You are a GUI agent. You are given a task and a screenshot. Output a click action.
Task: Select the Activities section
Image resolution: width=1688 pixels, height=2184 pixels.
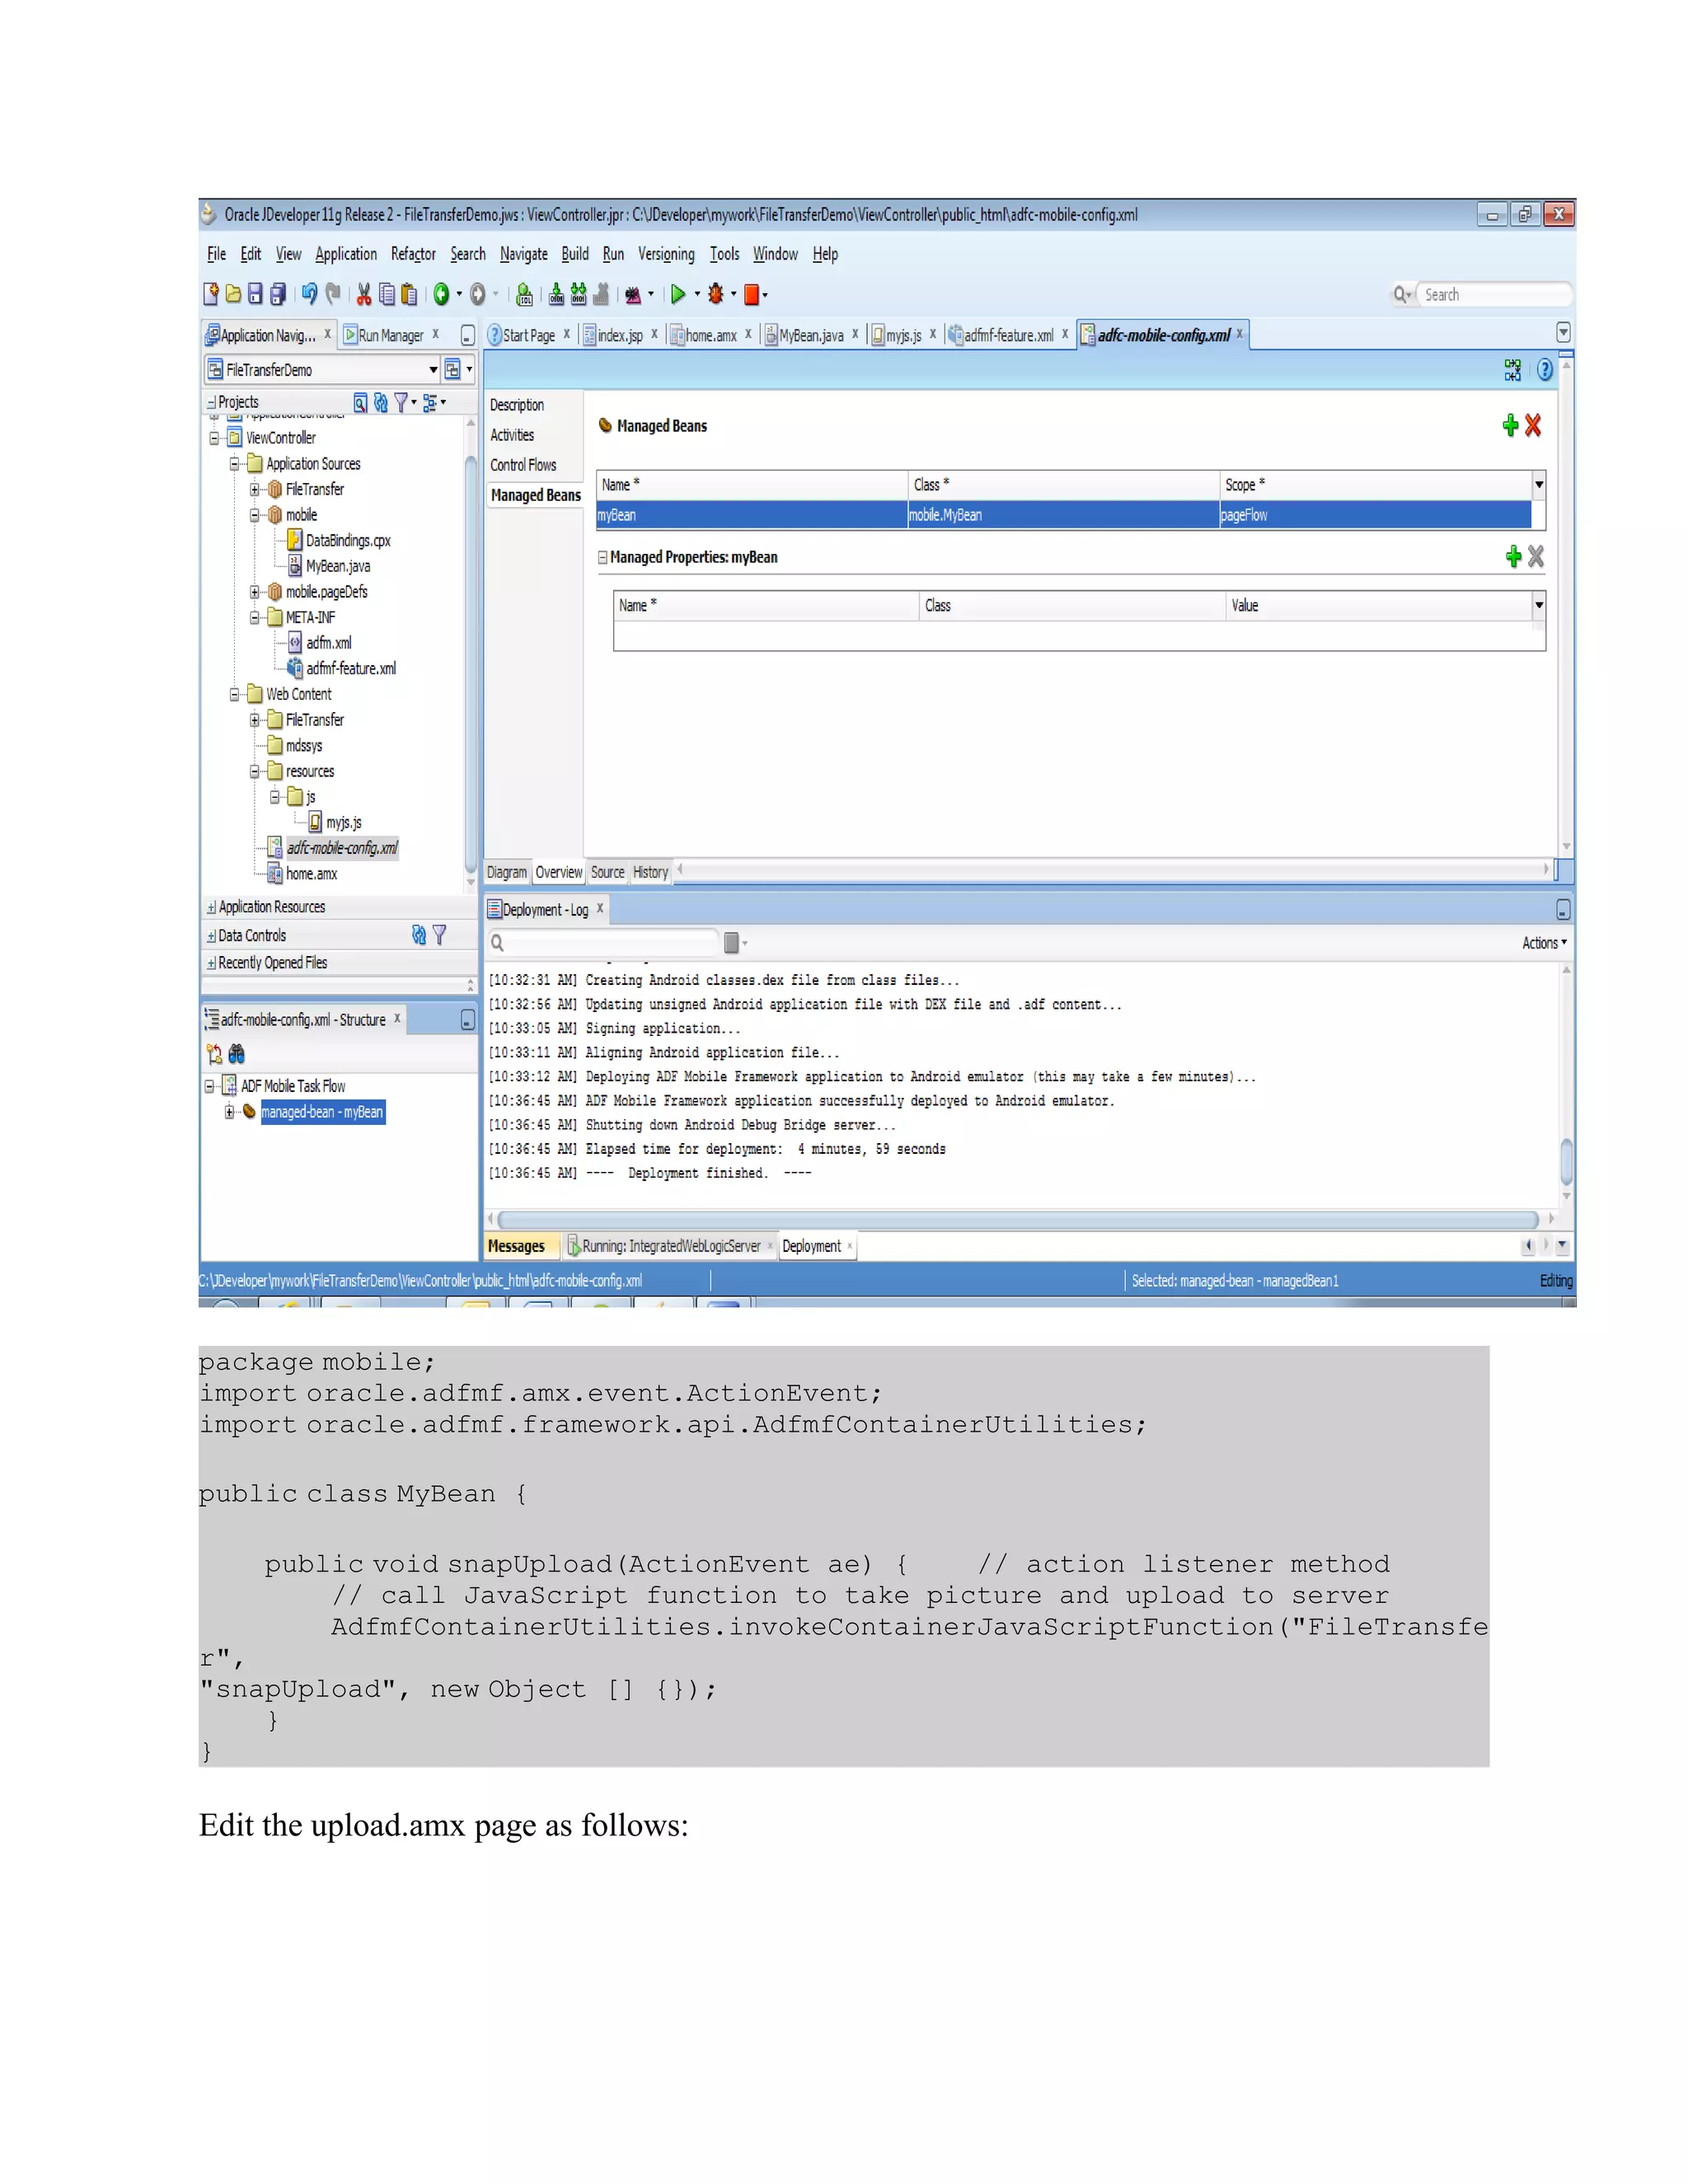[512, 435]
